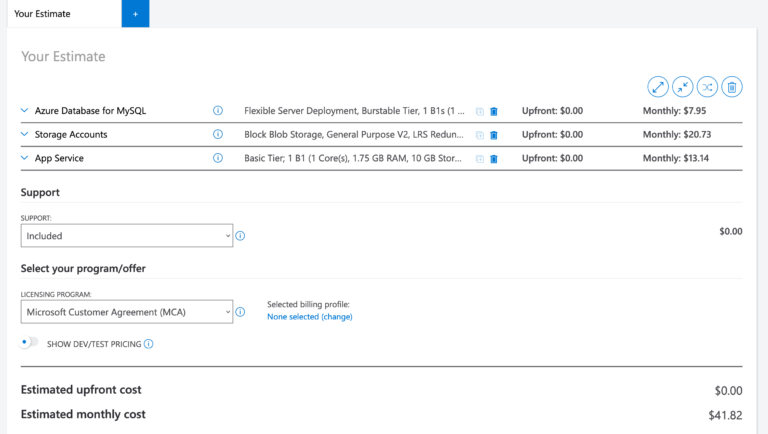
Task: Click Block Blob Storage description text
Action: coord(354,134)
